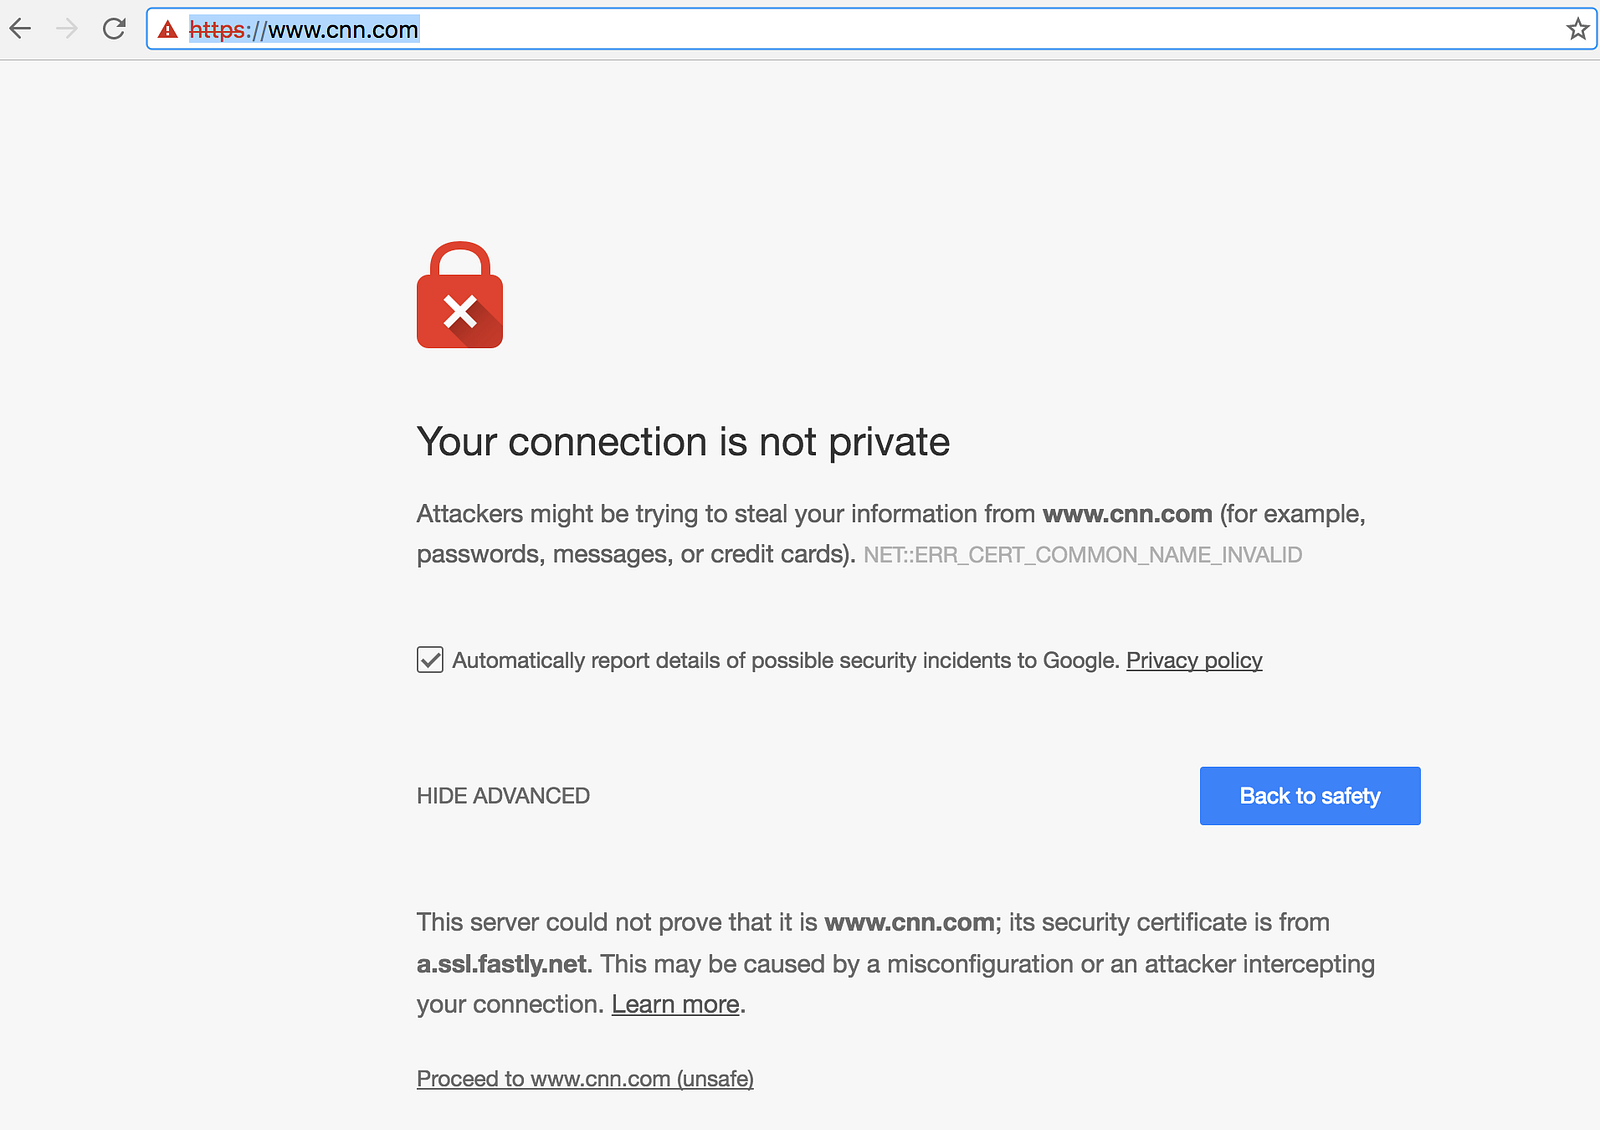The width and height of the screenshot is (1600, 1130).
Task: Click the NET::ERR_CERT_COMMON_NAME_INVALID error code
Action: pyautogui.click(x=1082, y=555)
